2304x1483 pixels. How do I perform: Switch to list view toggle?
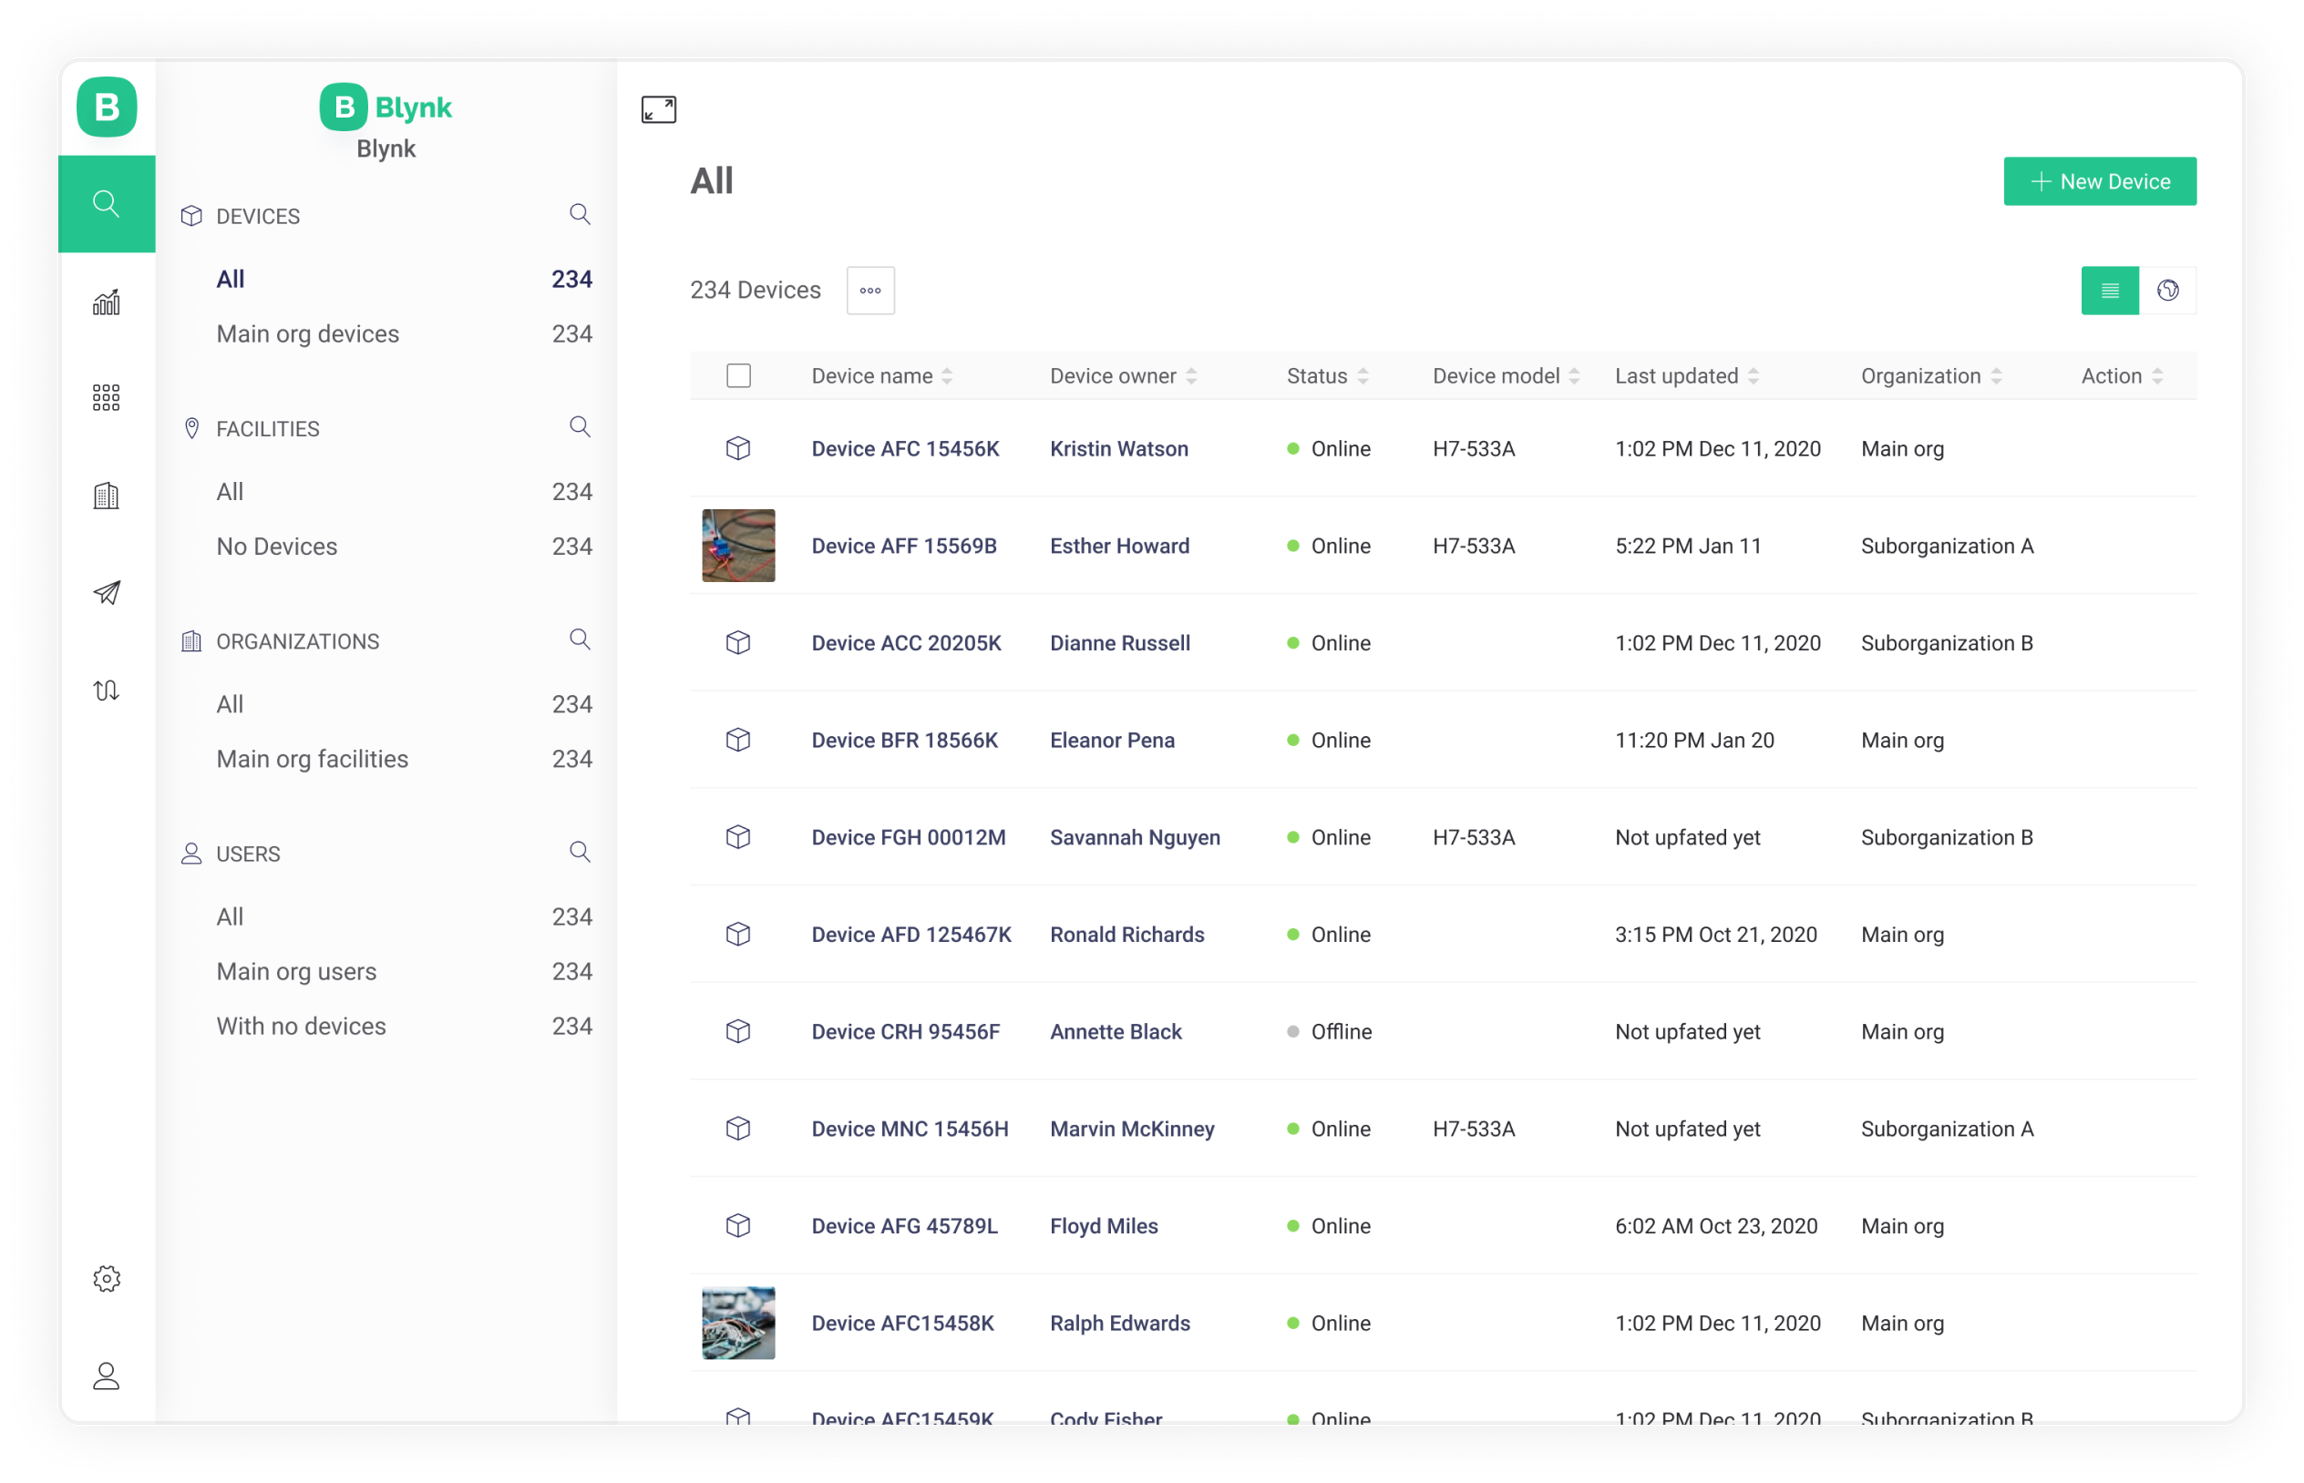pos(2109,290)
